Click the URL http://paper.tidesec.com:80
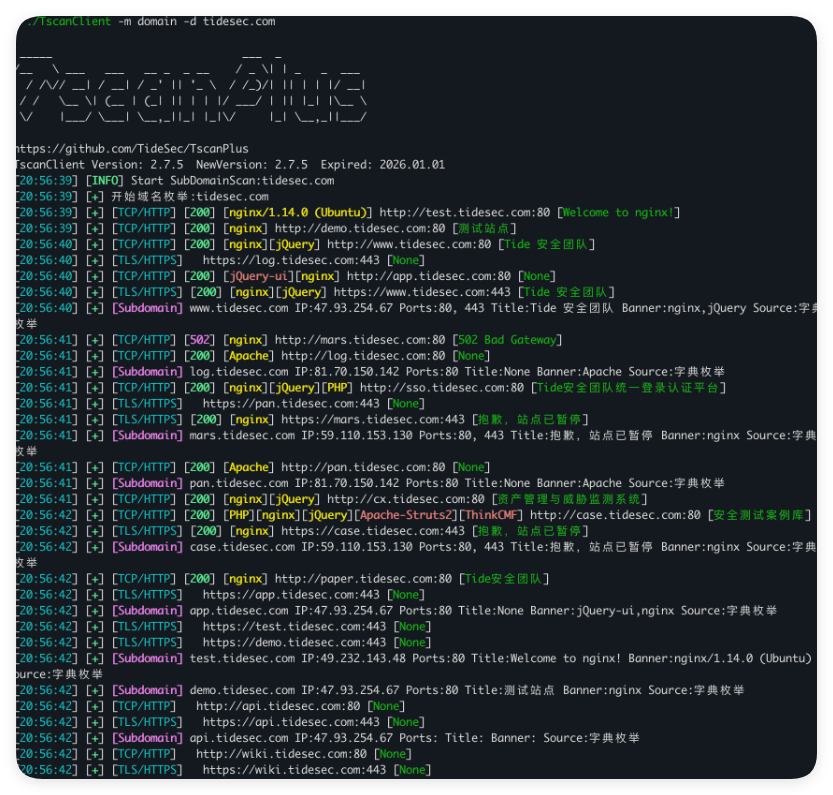Screen dimensions: 833x795 [363, 579]
